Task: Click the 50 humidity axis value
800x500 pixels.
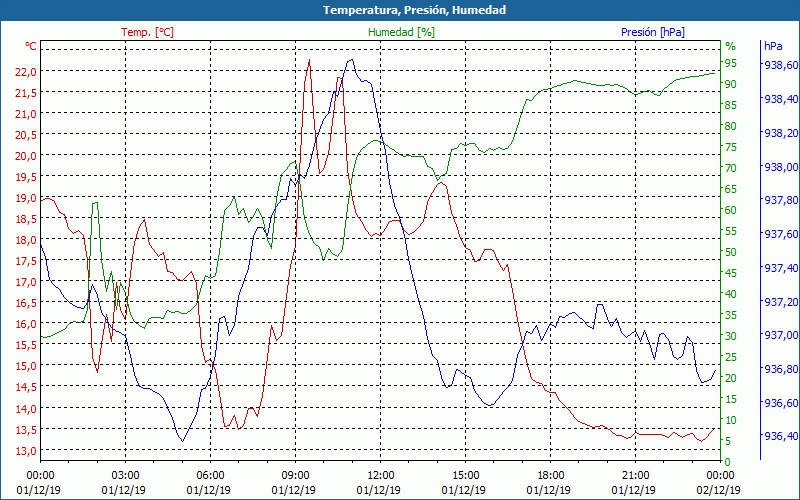Action: click(x=731, y=252)
